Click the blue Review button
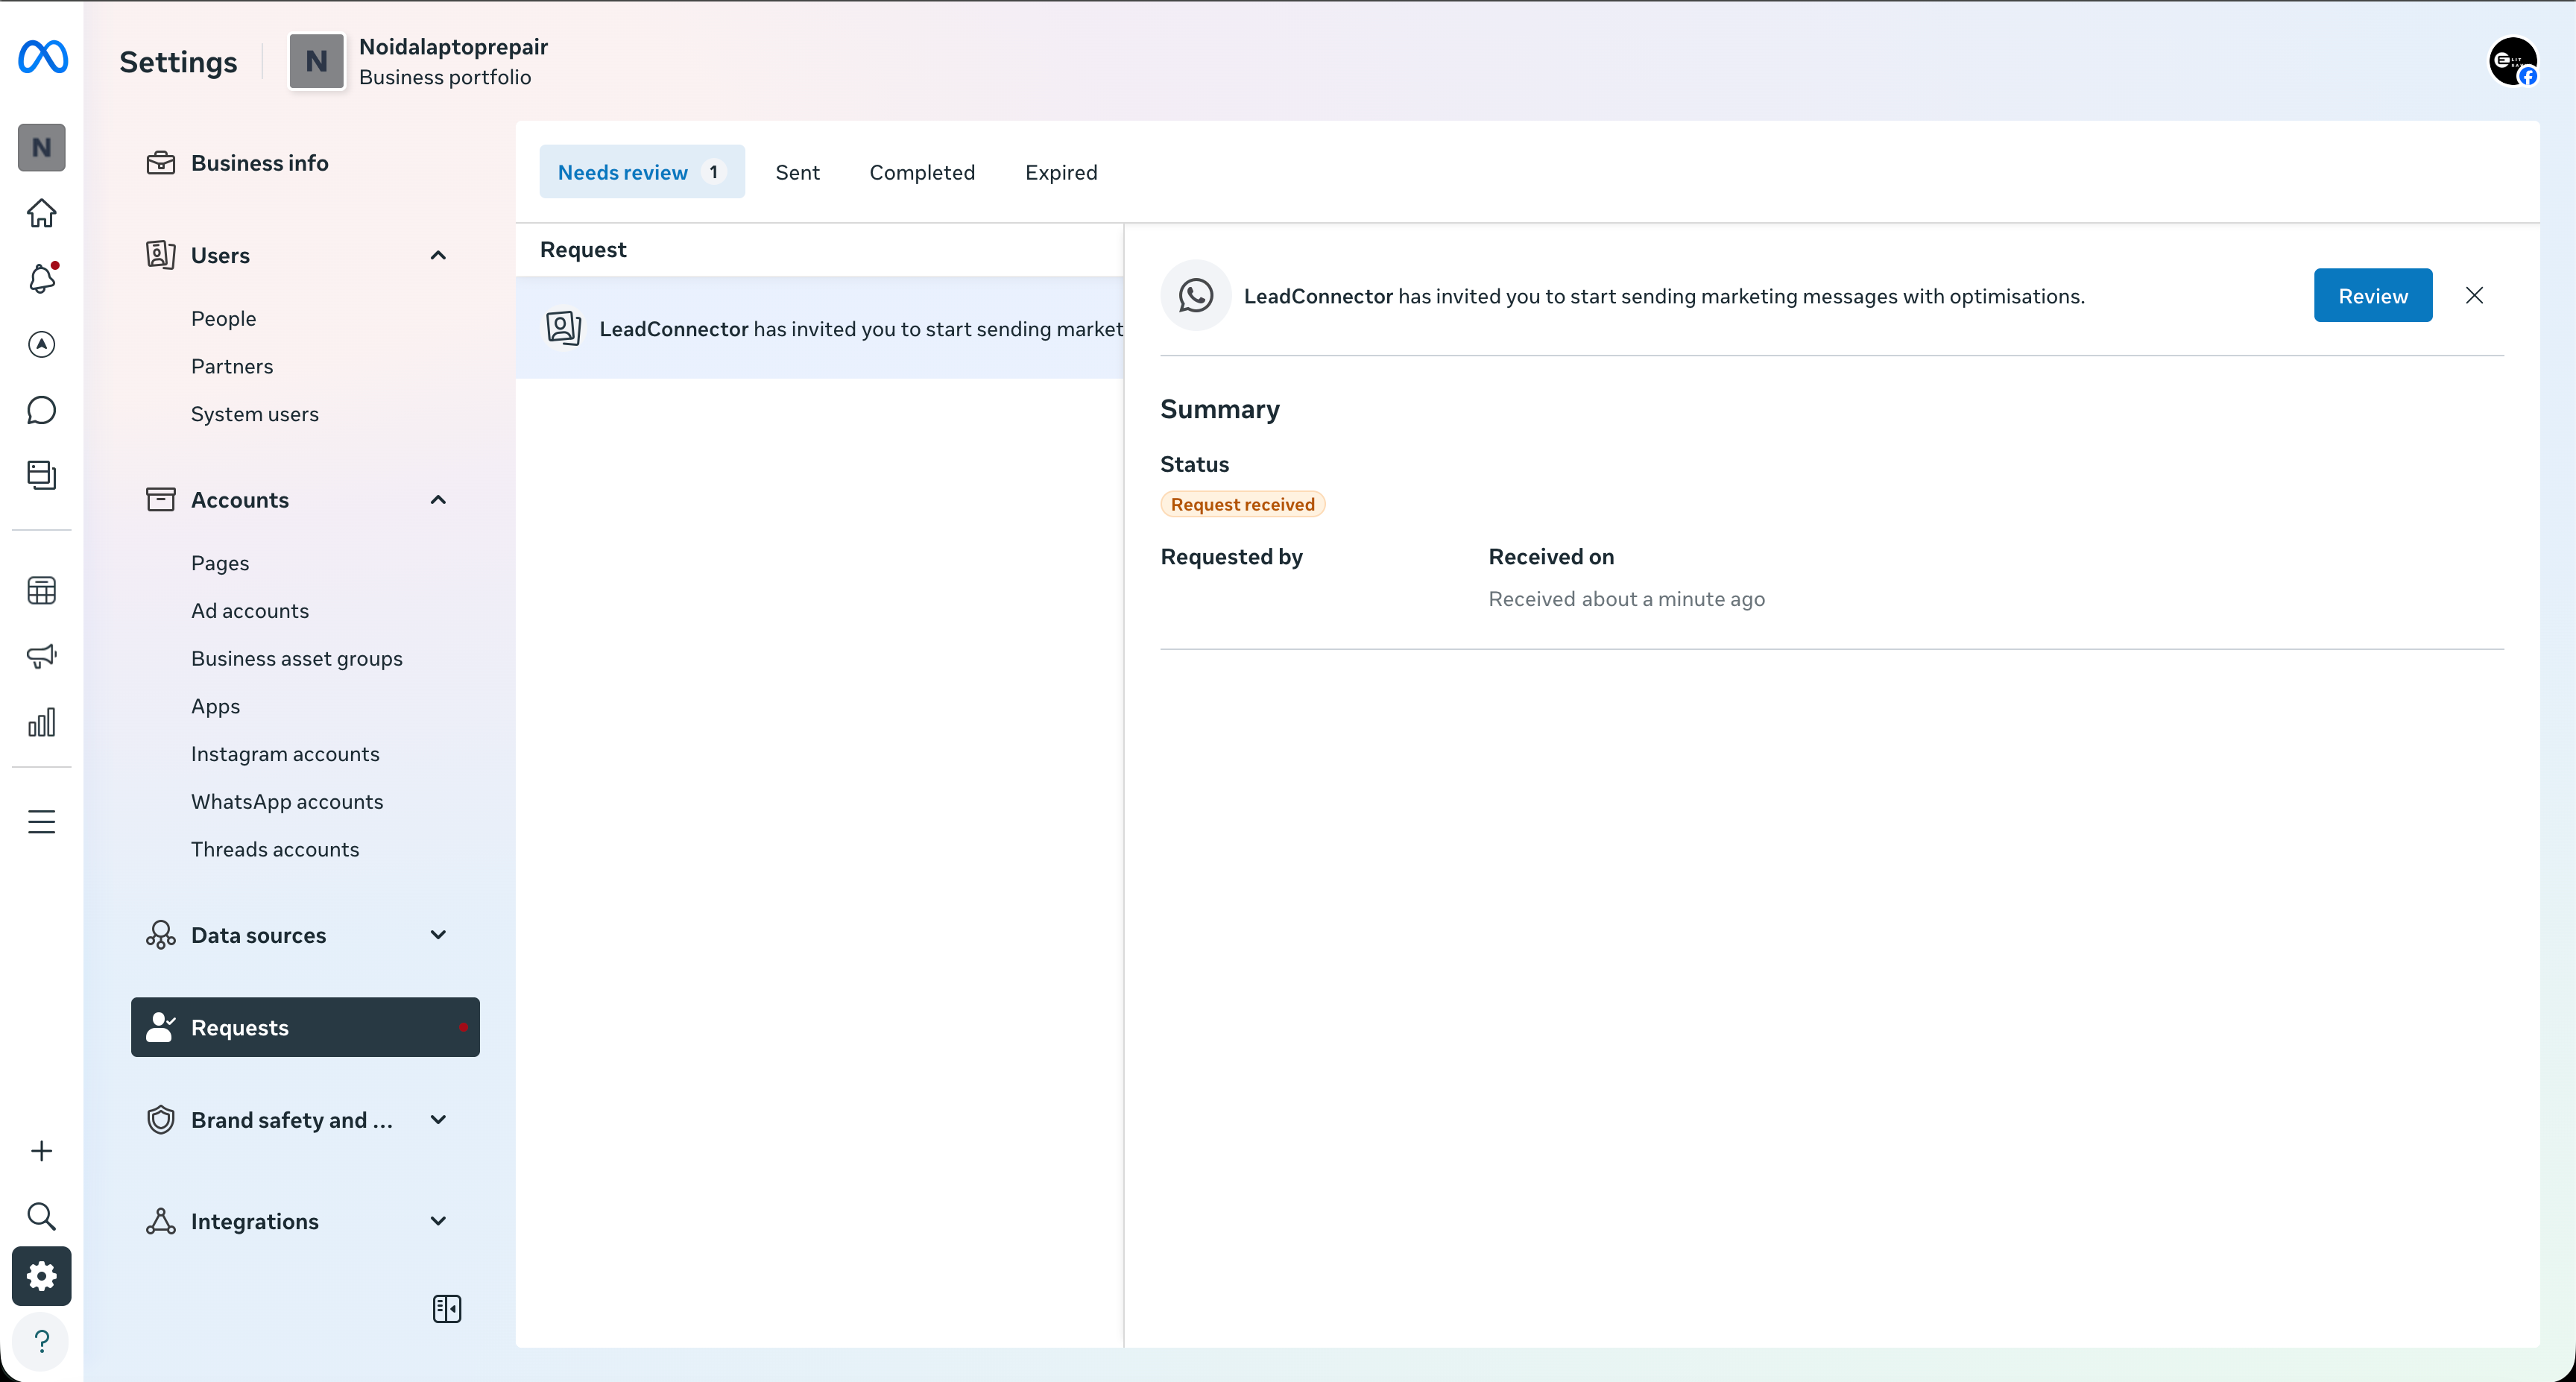This screenshot has height=1382, width=2576. (x=2373, y=295)
